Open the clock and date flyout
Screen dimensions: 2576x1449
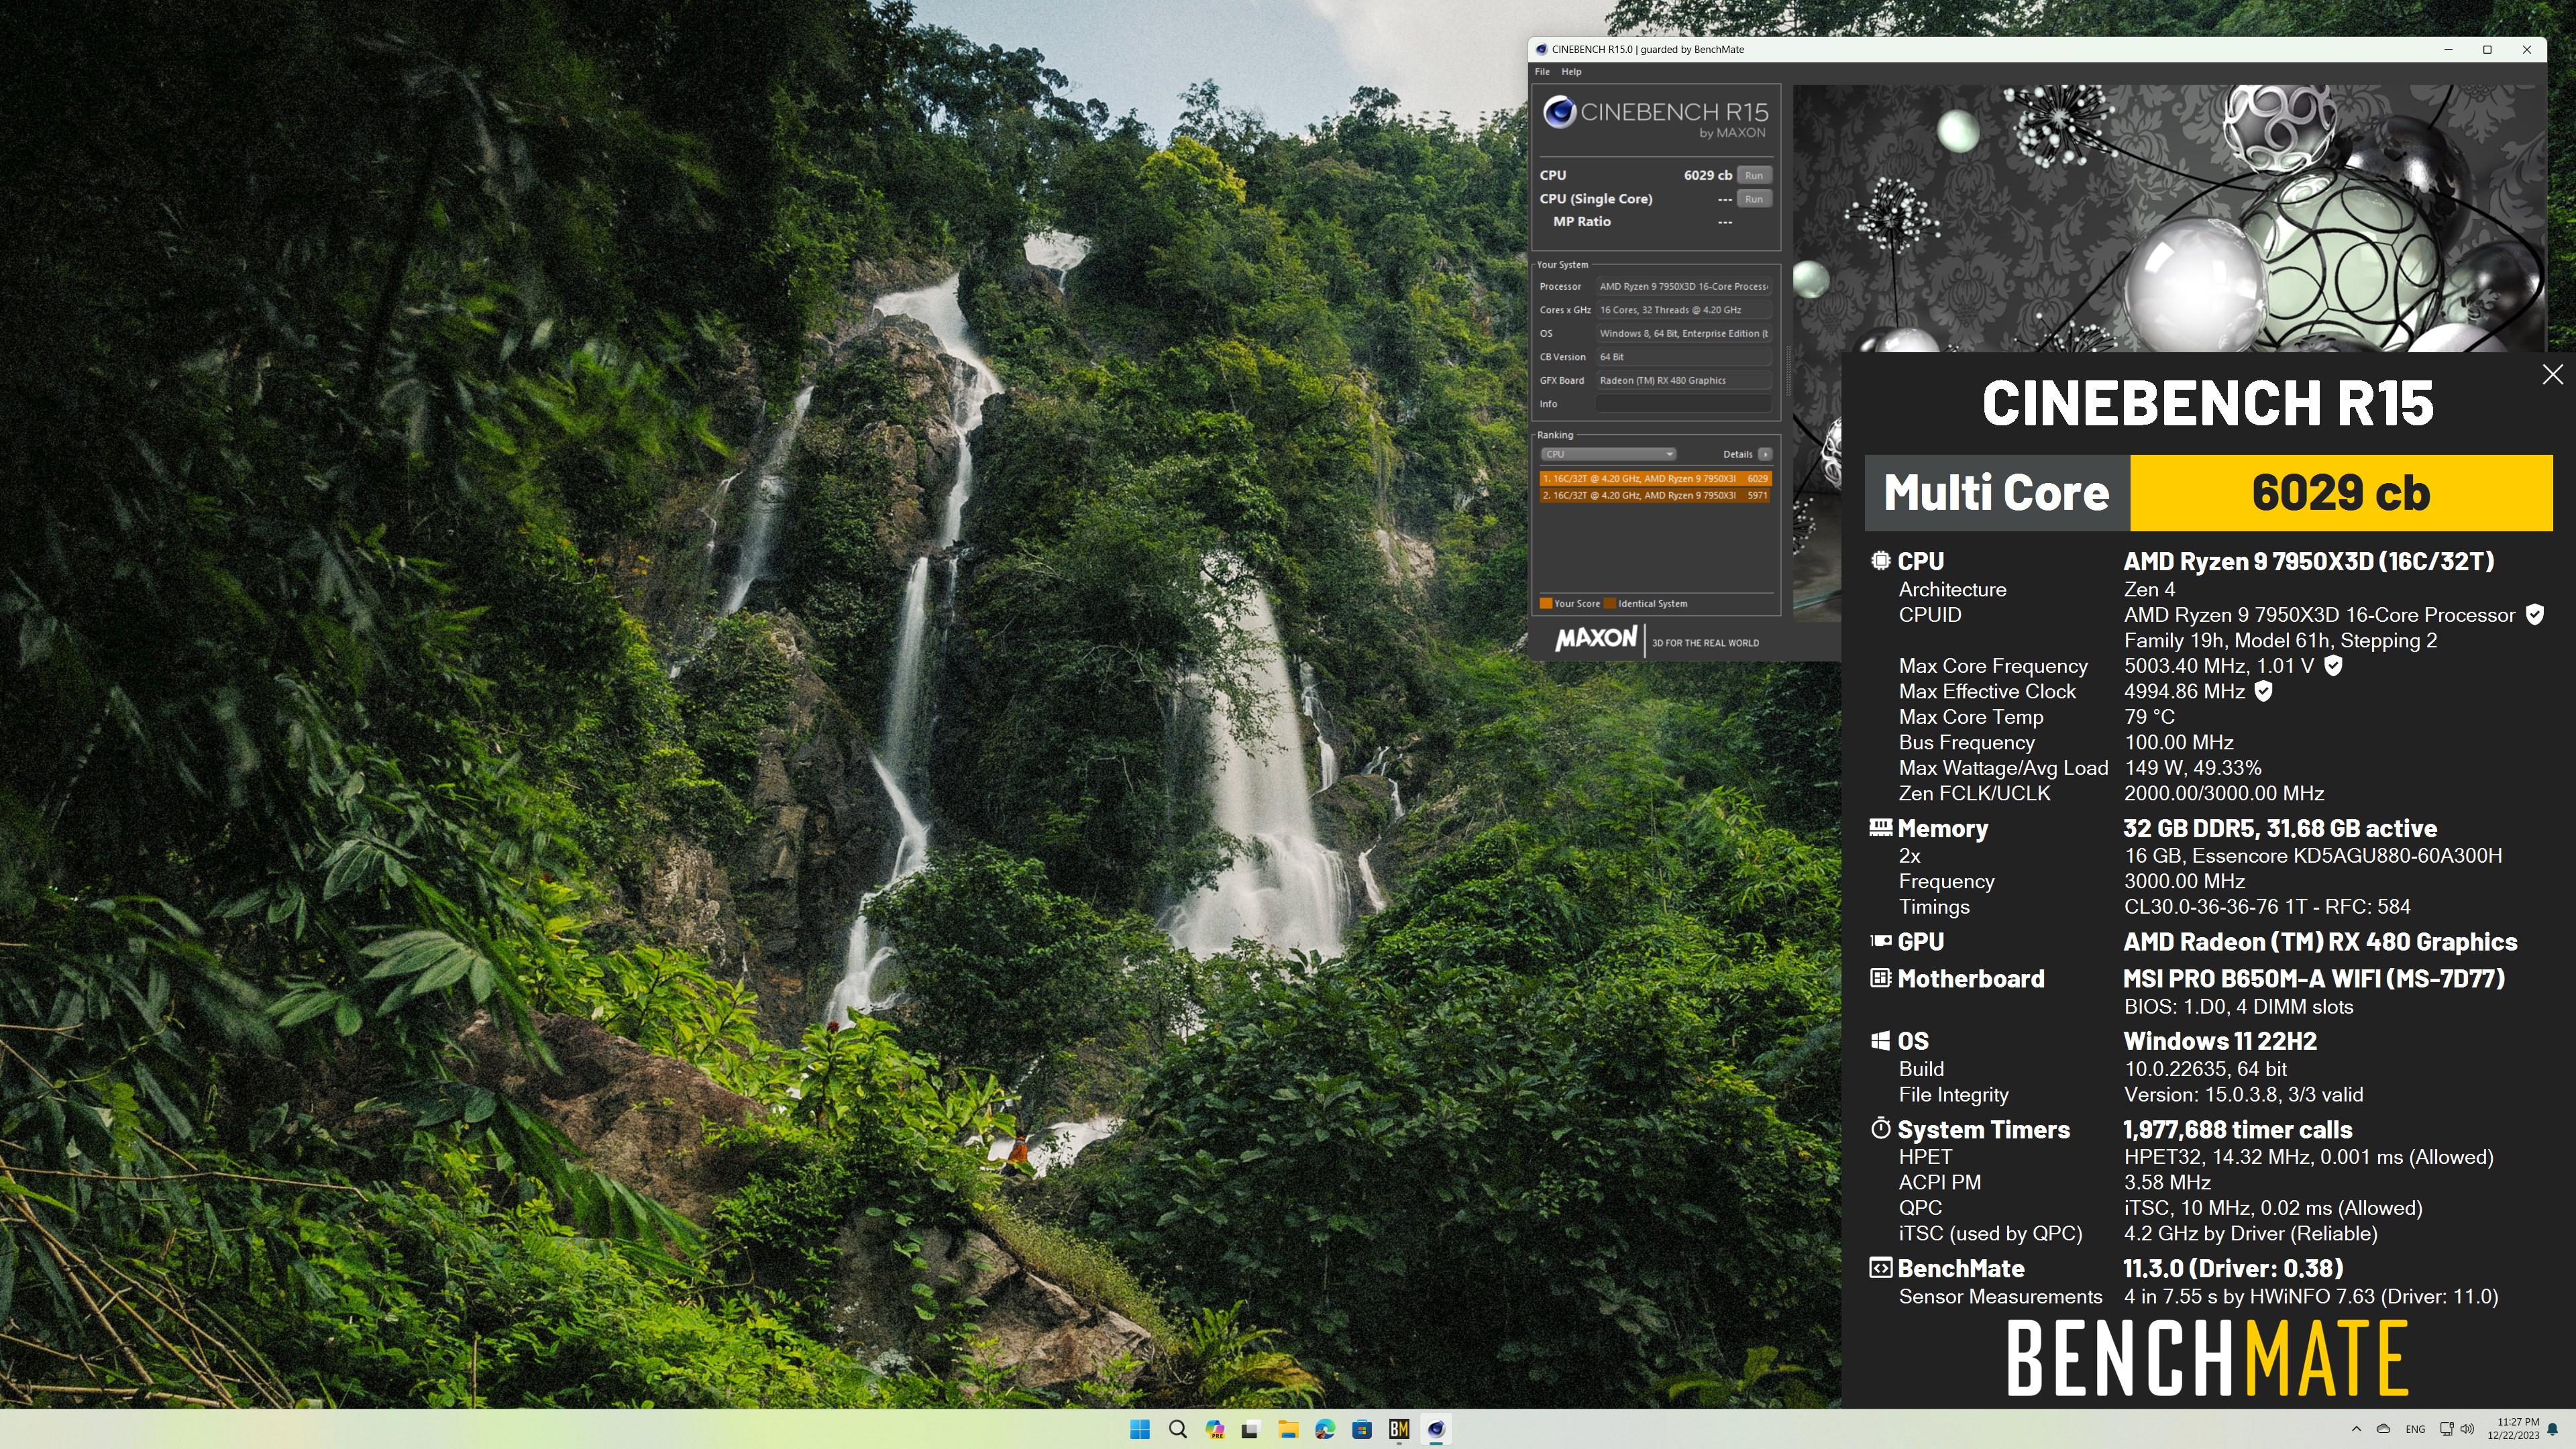click(2513, 1429)
